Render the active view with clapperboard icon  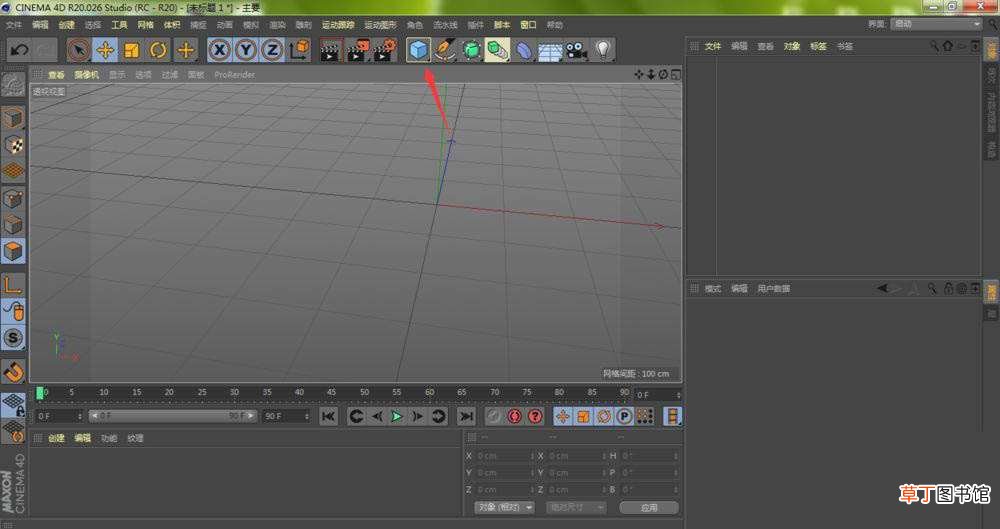(x=331, y=50)
